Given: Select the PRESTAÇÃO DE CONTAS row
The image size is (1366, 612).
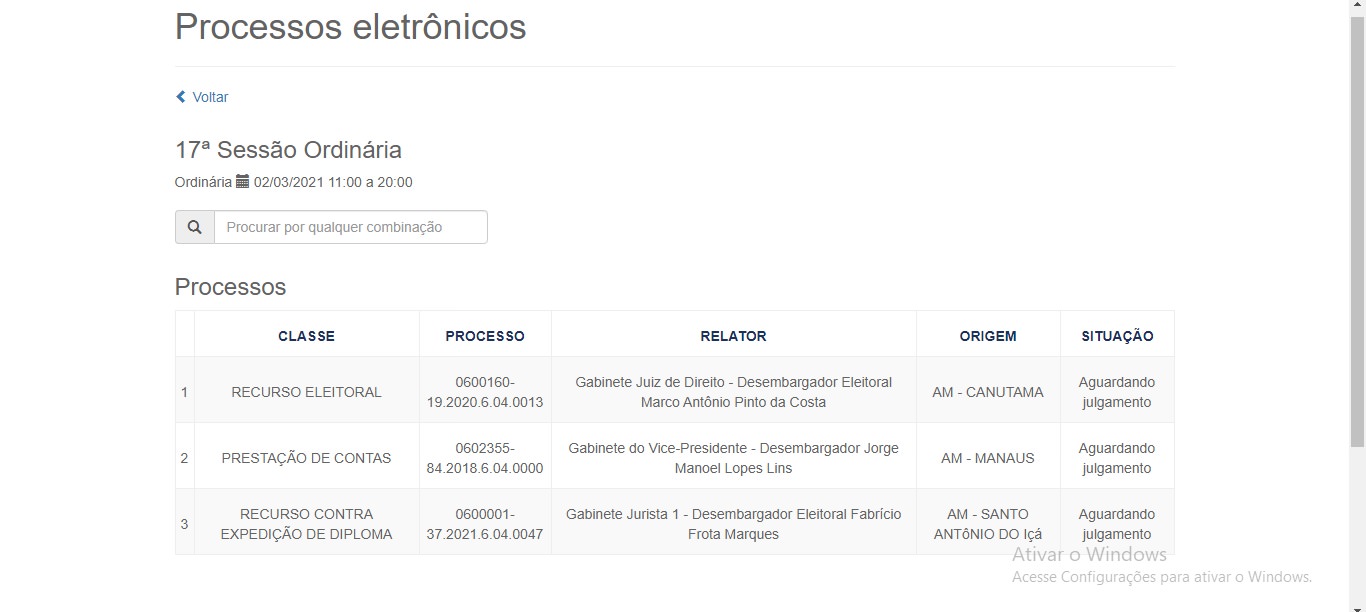Looking at the screenshot, I should 674,458.
